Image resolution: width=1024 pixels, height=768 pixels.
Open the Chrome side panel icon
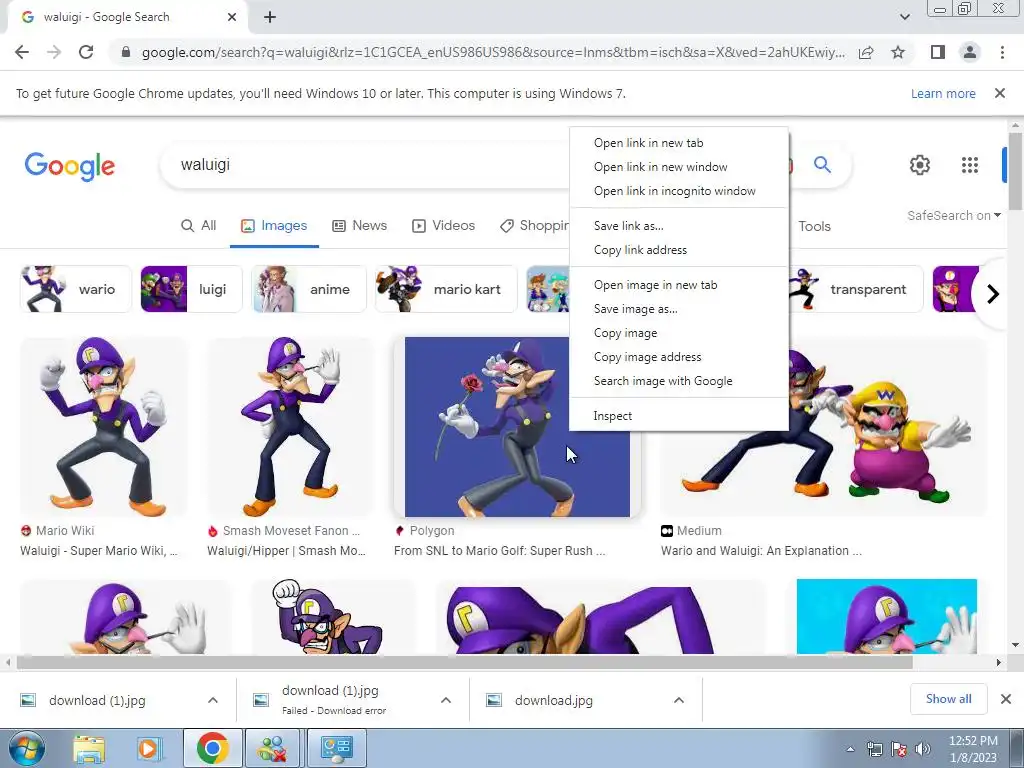(x=938, y=52)
